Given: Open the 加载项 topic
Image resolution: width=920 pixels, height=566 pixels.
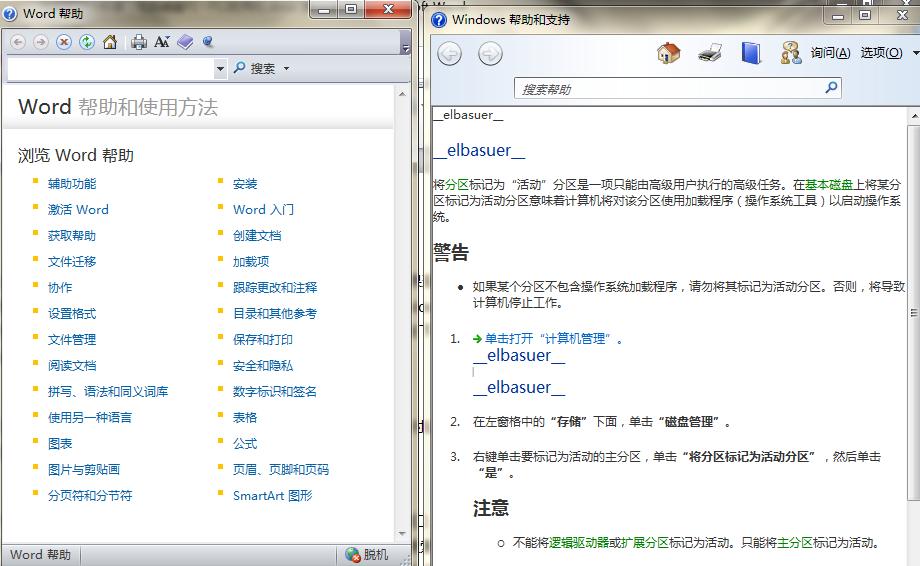Looking at the screenshot, I should 251,262.
